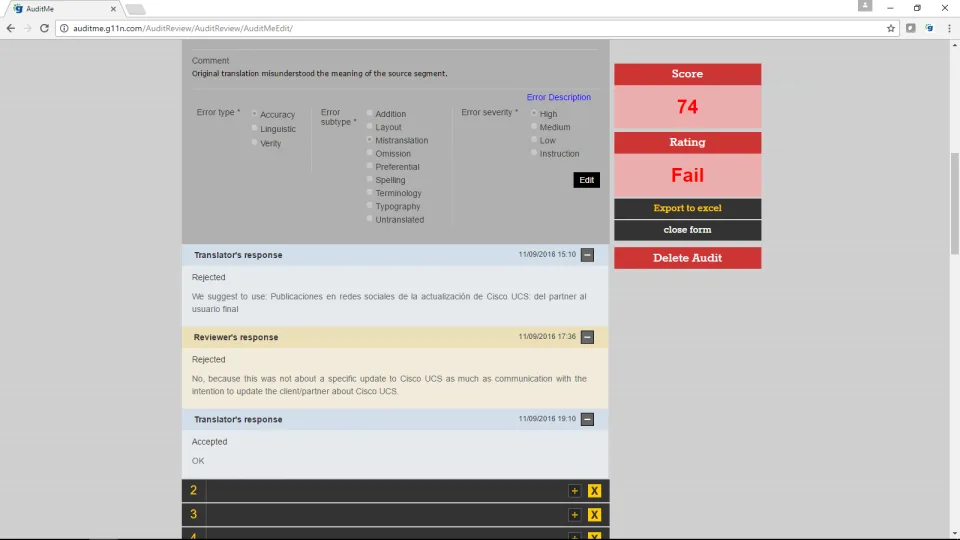The width and height of the screenshot is (960, 540).
Task: Collapse the first Translator's response at 15:10
Action: coord(587,255)
